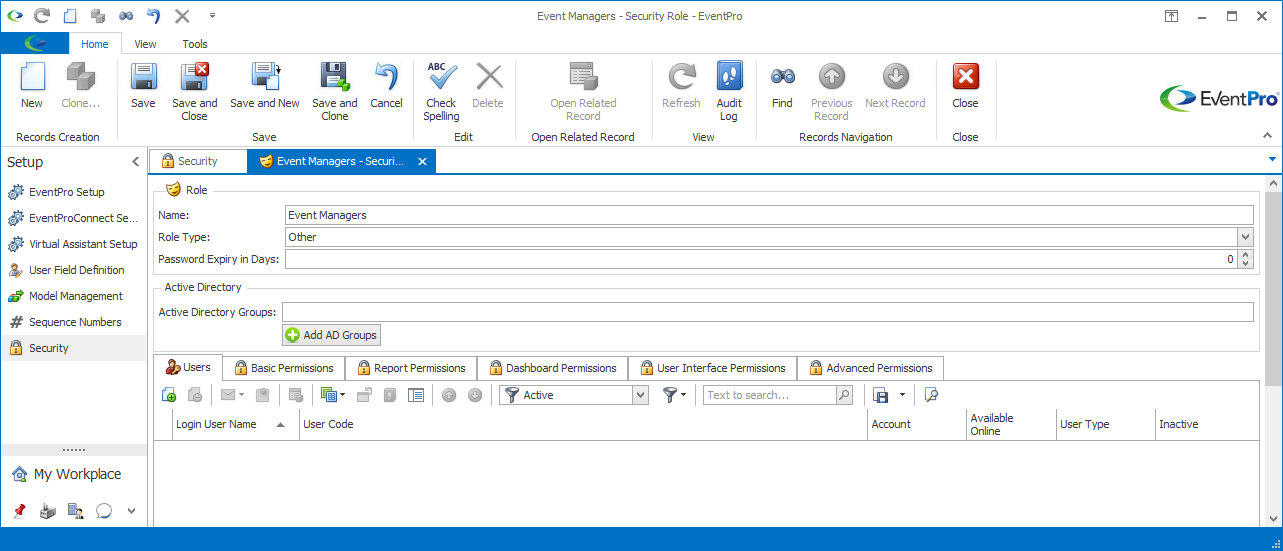The width and height of the screenshot is (1283, 551).
Task: Open the Basic Permissions tab
Action: [x=284, y=368]
